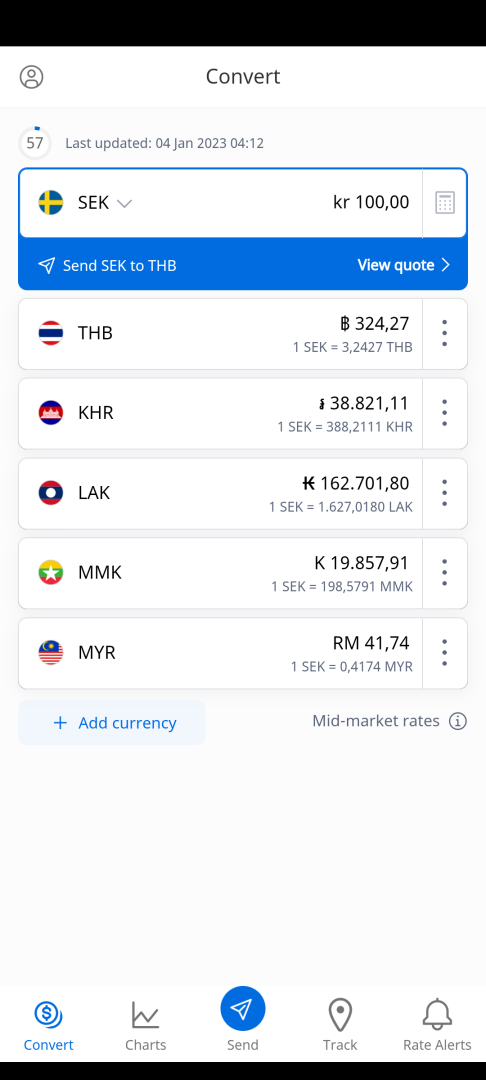
Task: Tap Send SEK to THB link
Action: (x=107, y=265)
